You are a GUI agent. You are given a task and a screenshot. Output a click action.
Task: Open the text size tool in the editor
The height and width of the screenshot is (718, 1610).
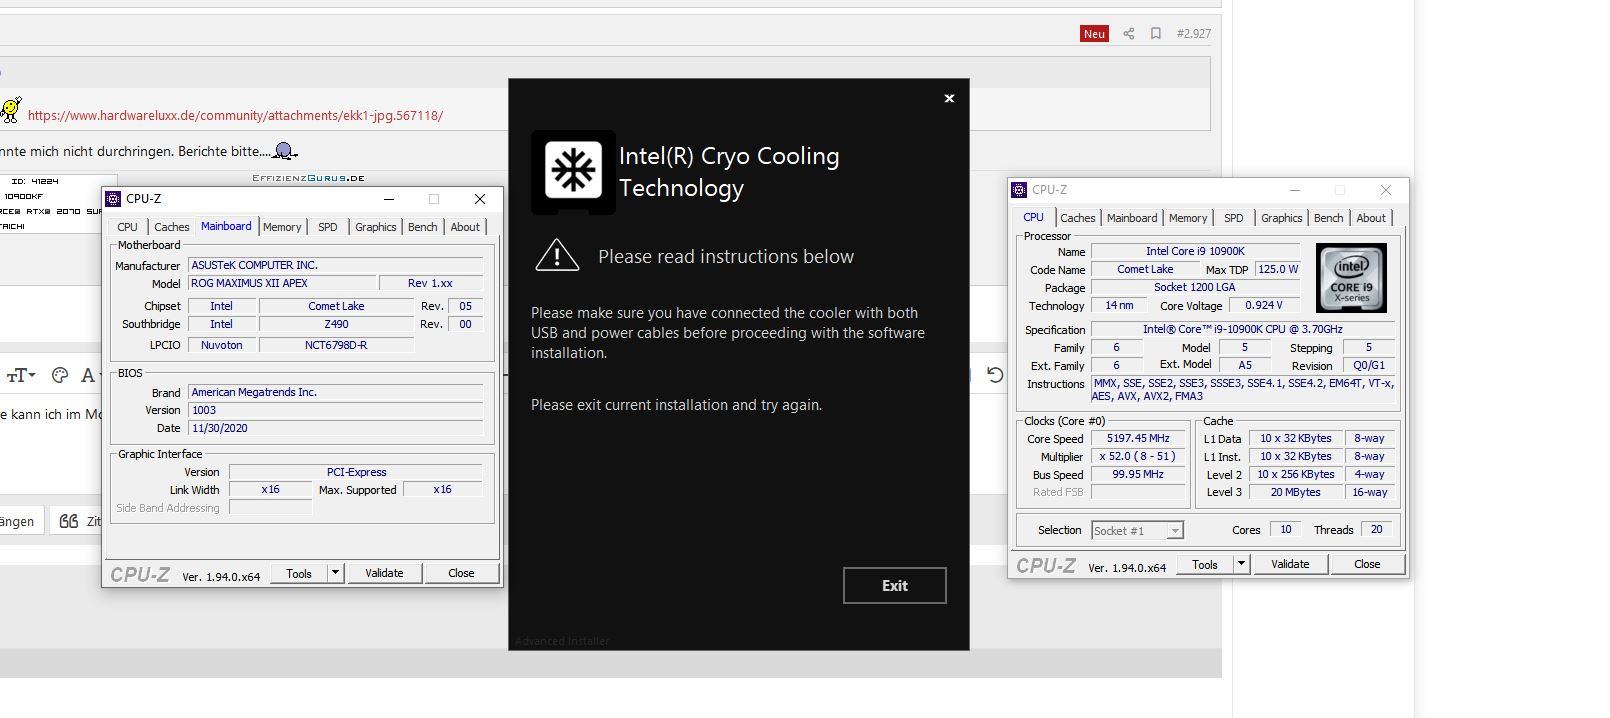(x=21, y=375)
